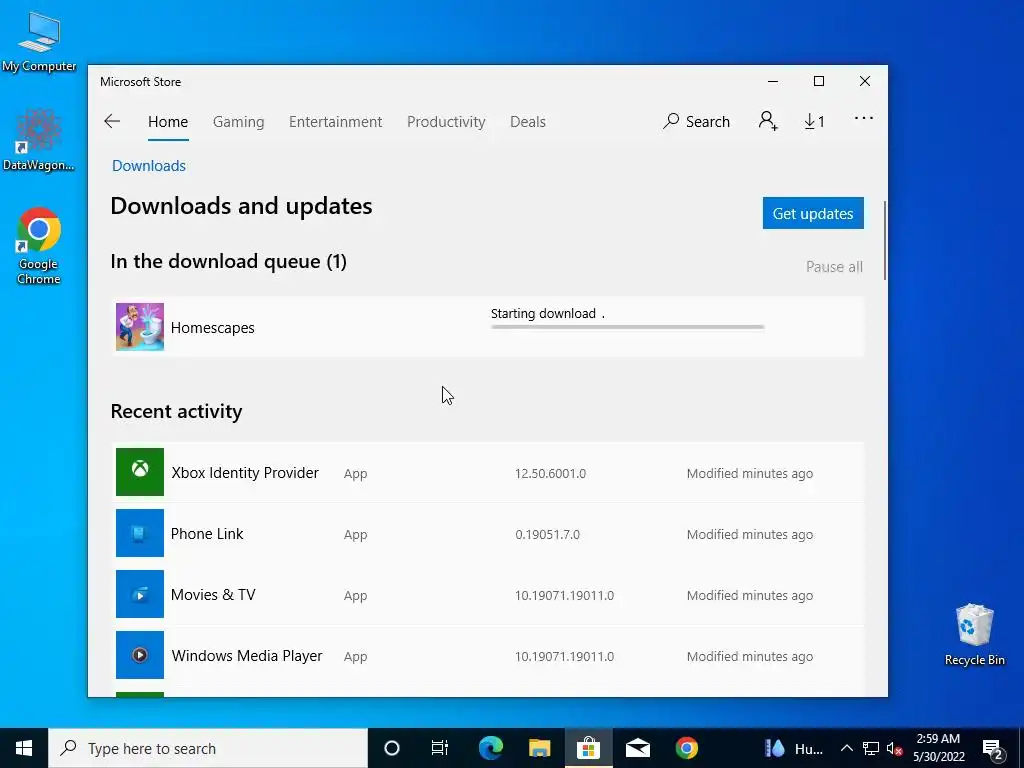Click the taskbar search box
The width and height of the screenshot is (1024, 768).
coord(208,748)
